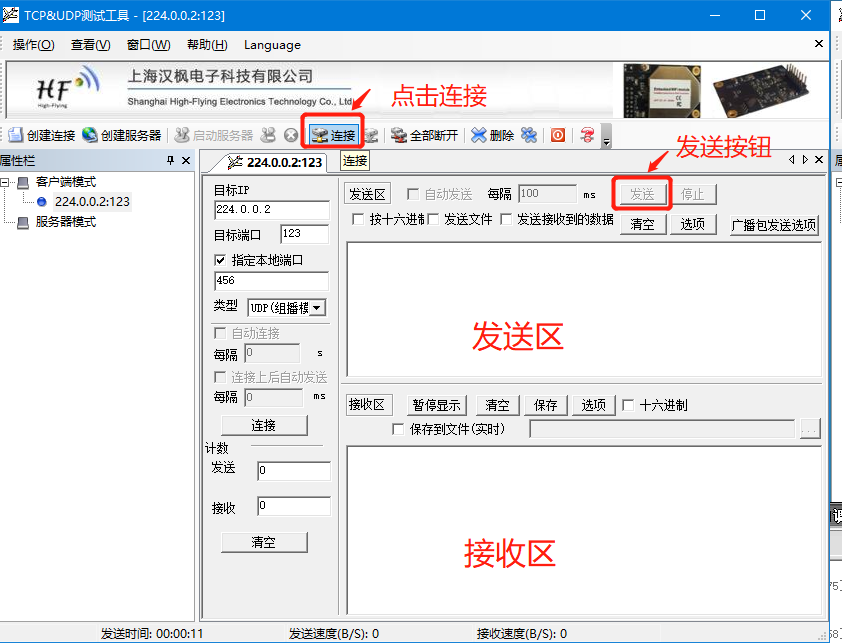Click the 删除 blue X toolbar button
Screen dimensions: 842x643
[x=492, y=135]
